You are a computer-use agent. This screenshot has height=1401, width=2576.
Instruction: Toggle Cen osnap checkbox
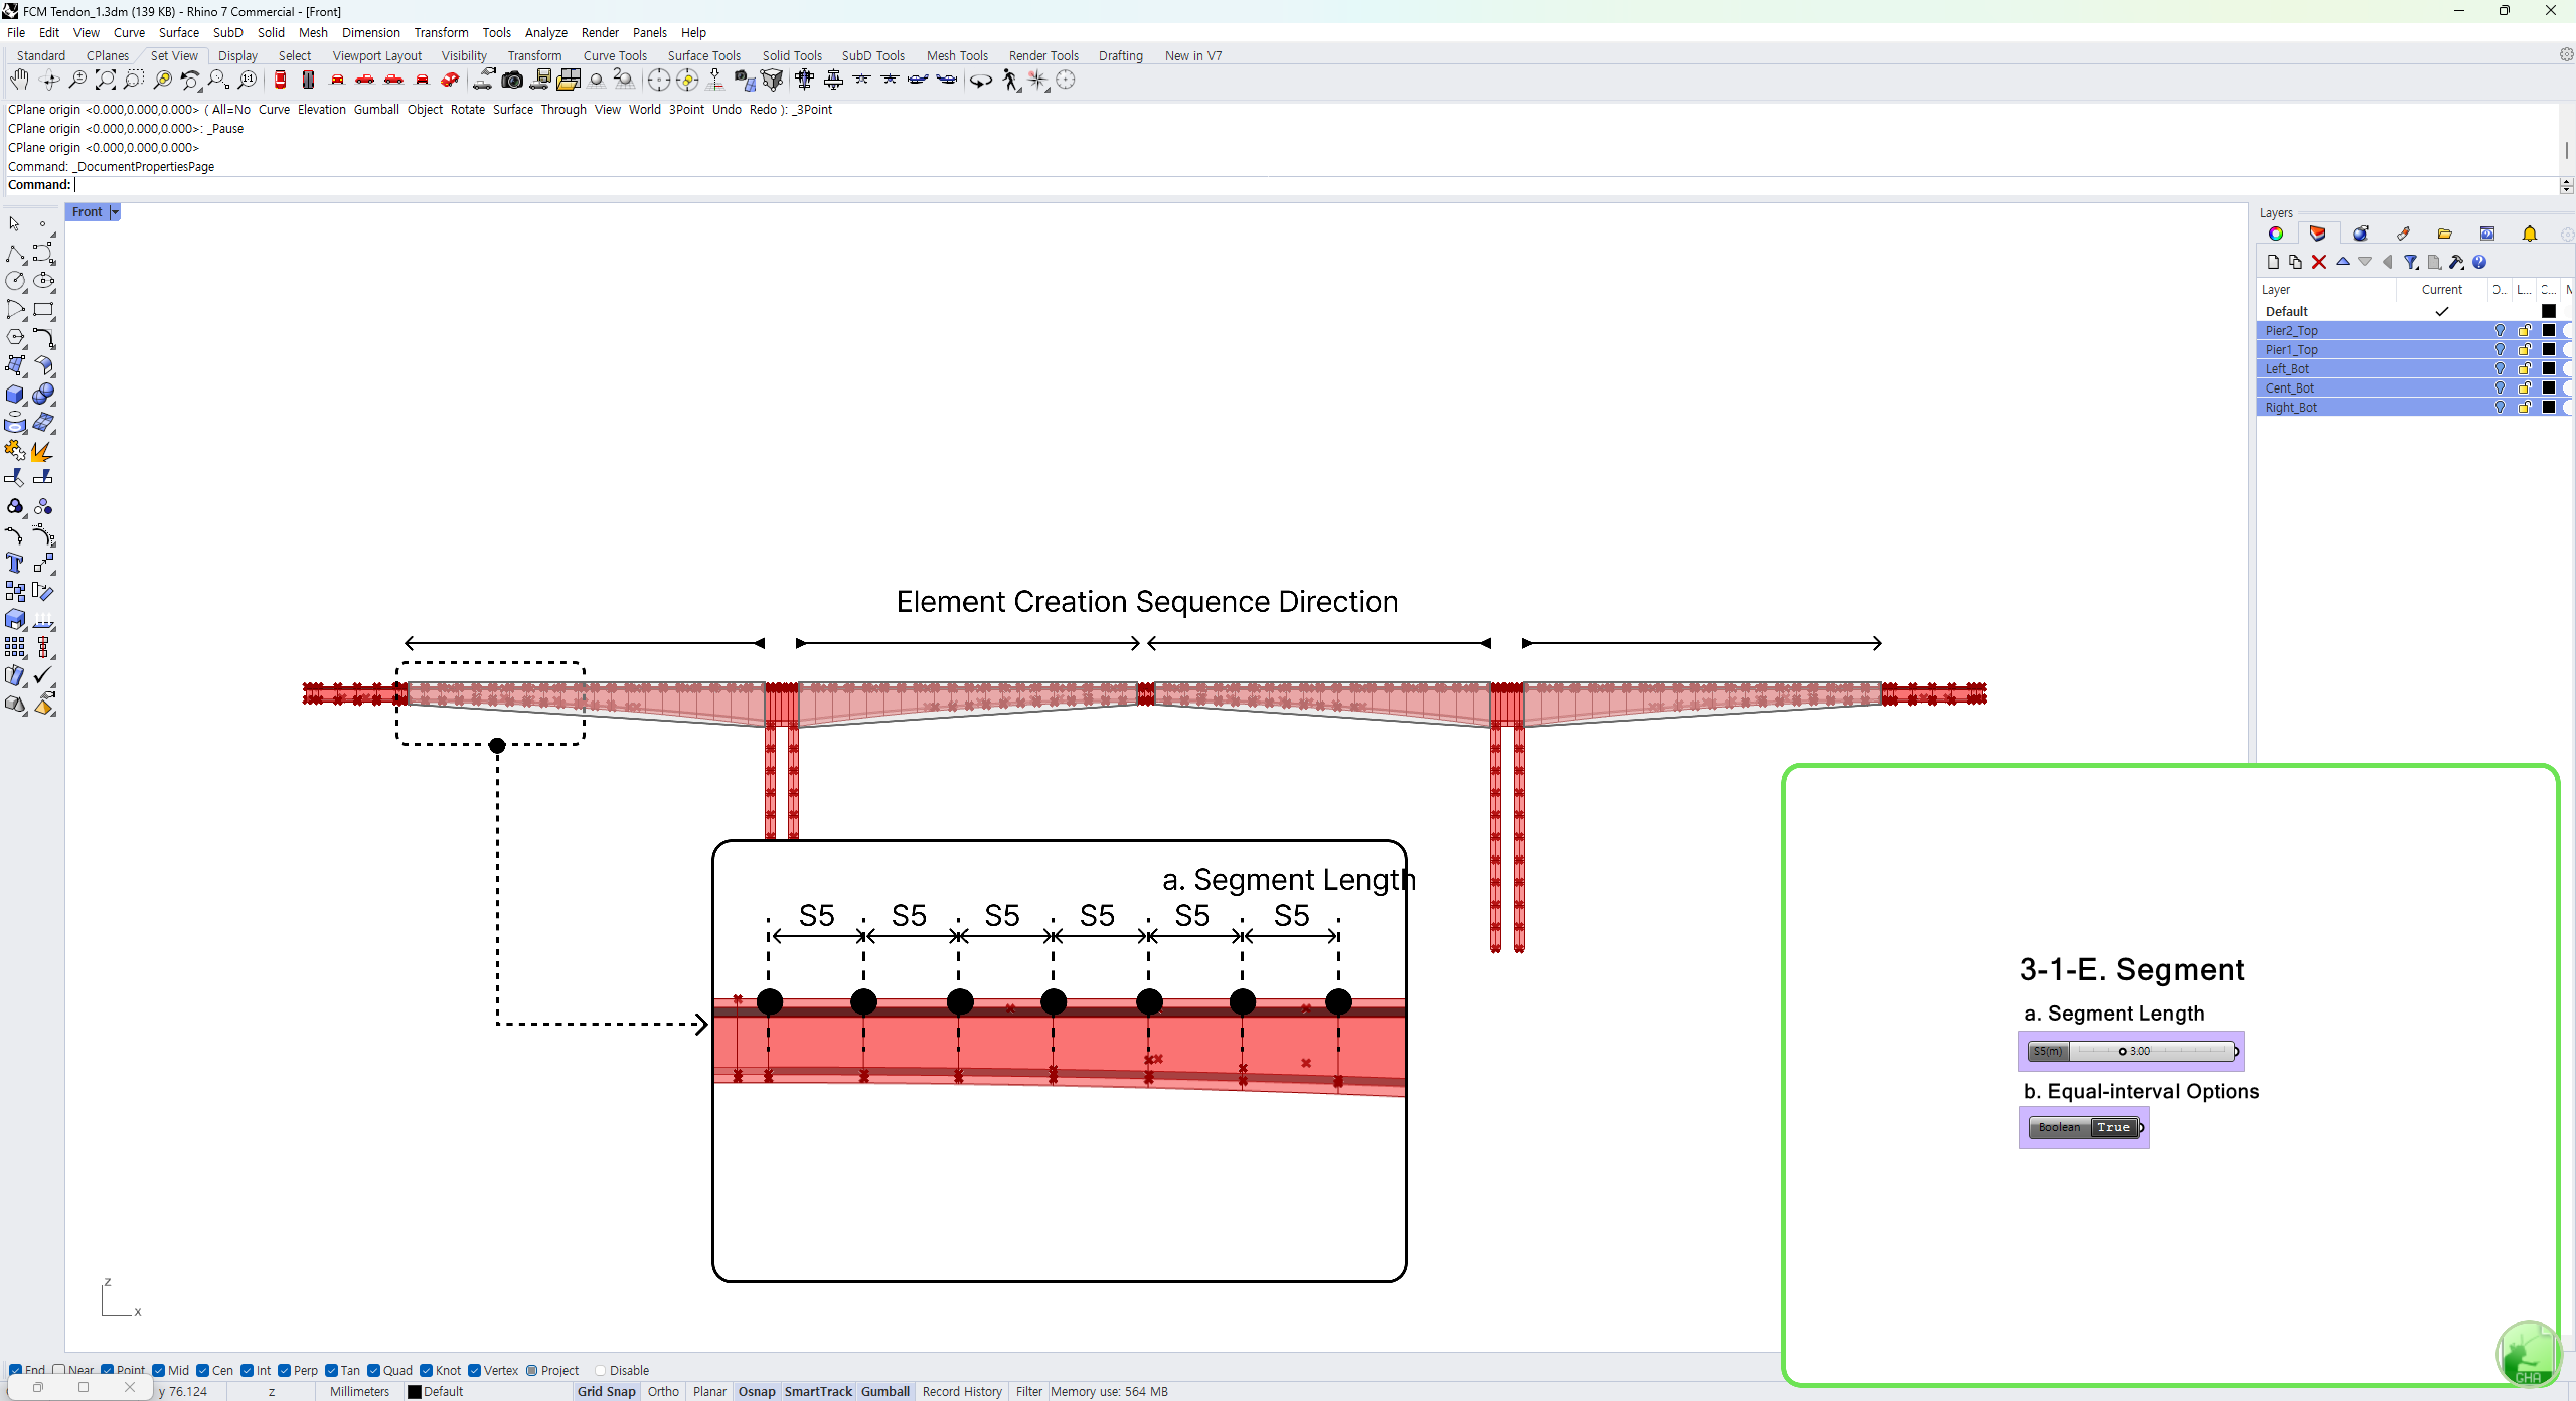[203, 1370]
